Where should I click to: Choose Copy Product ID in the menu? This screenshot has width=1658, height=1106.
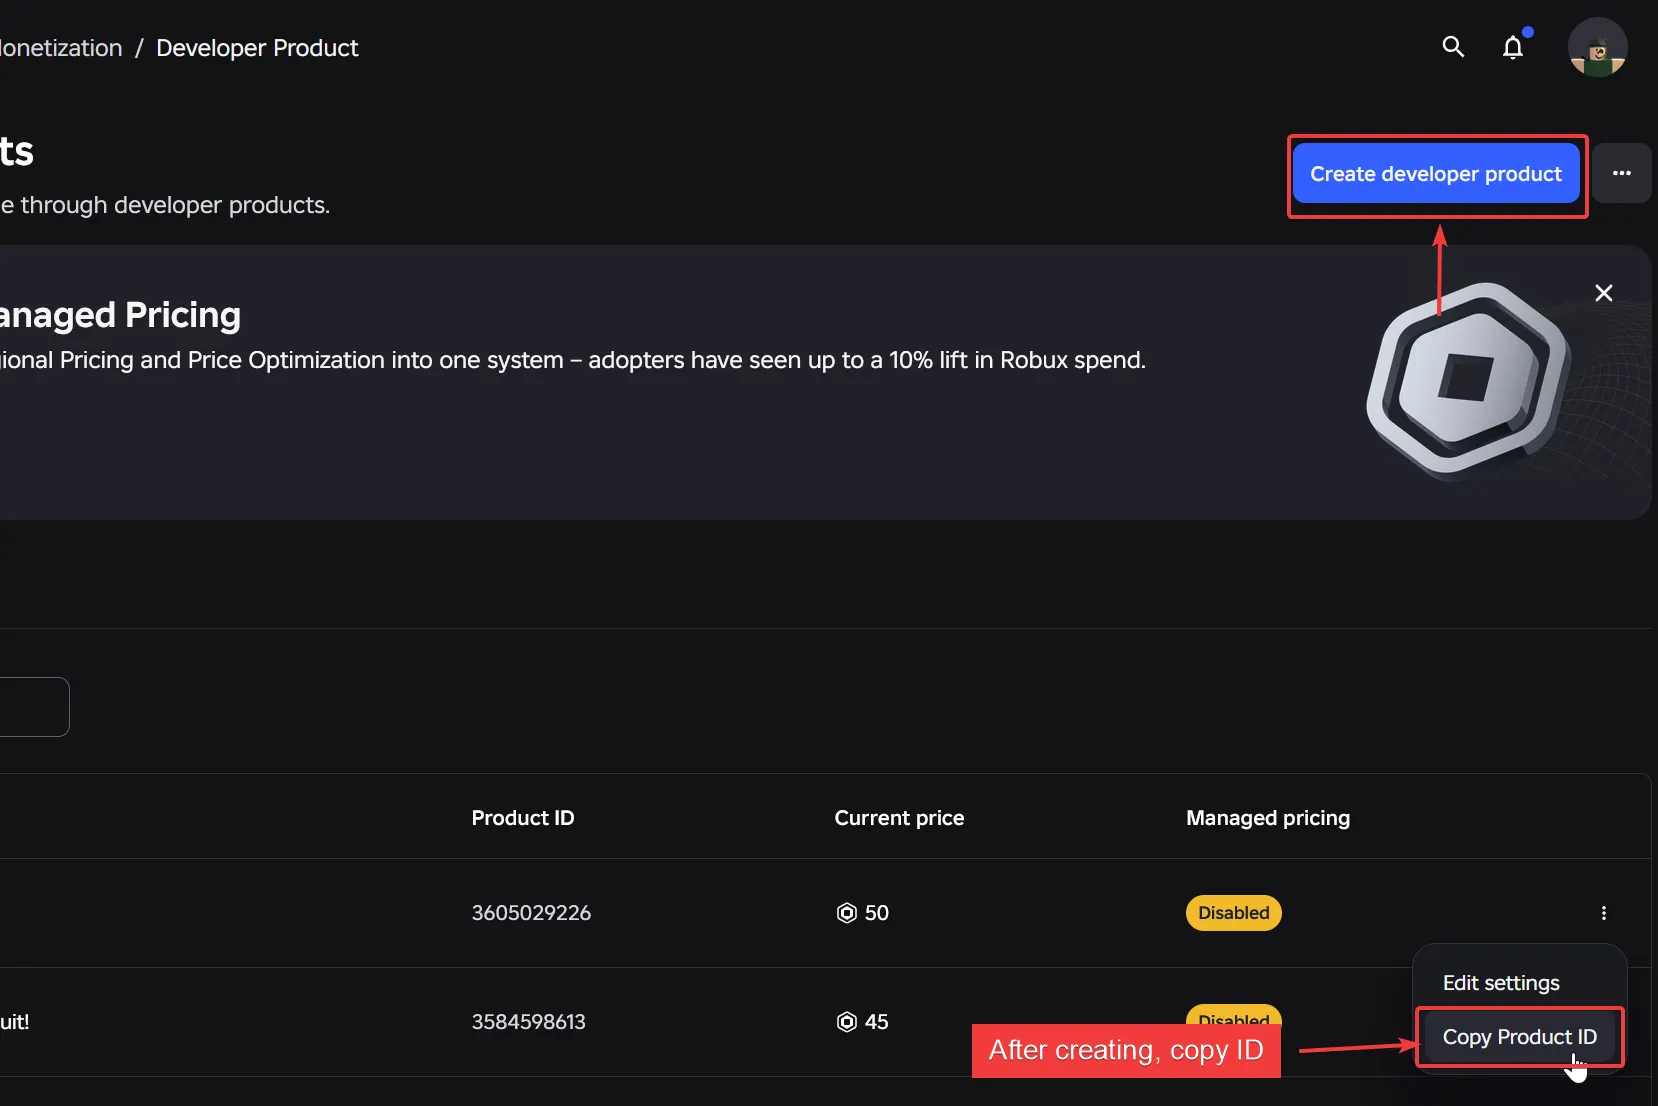click(1519, 1037)
